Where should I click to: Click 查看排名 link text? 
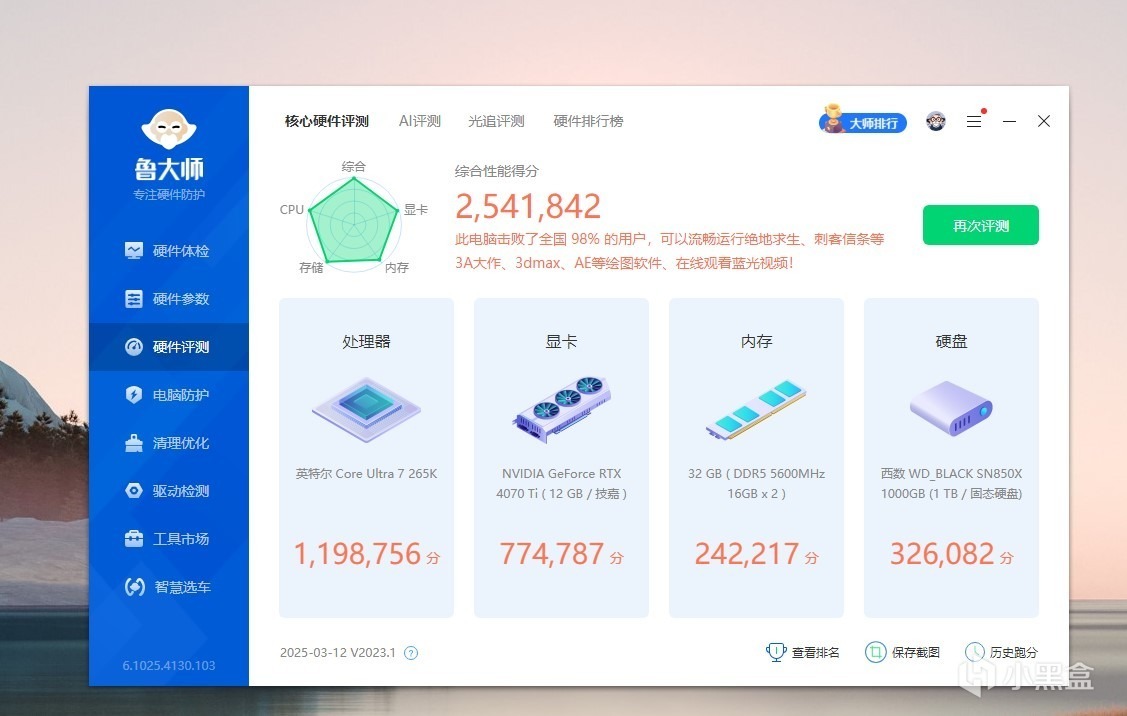coord(815,652)
